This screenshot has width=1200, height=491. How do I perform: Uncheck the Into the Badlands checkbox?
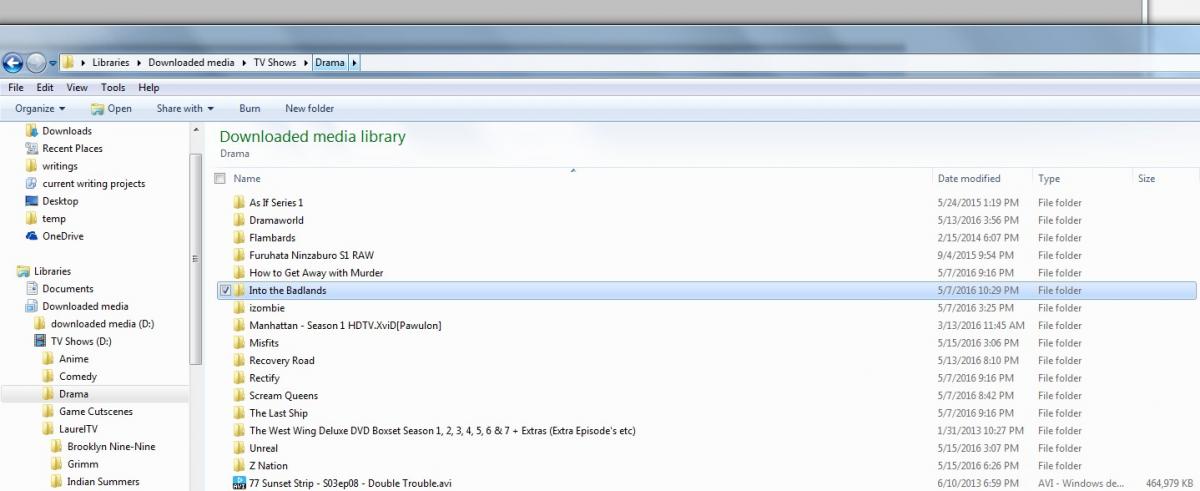tap(224, 290)
